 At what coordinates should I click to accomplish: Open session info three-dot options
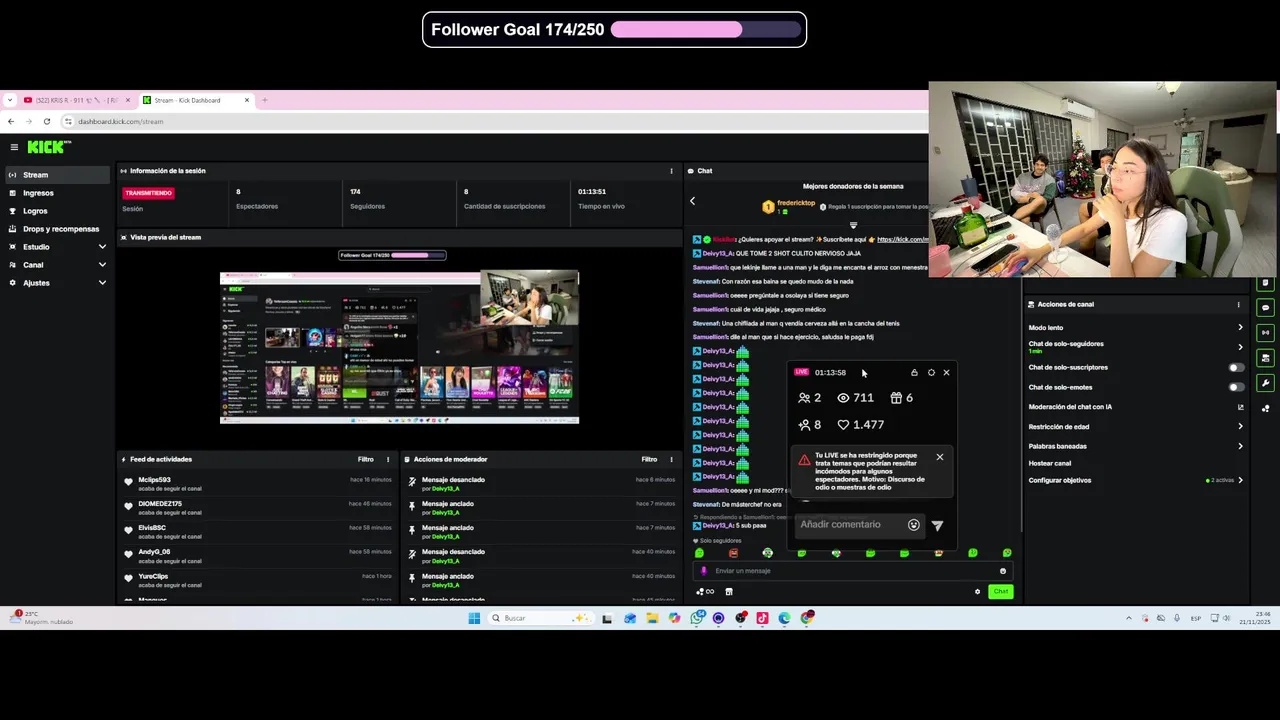coord(671,171)
